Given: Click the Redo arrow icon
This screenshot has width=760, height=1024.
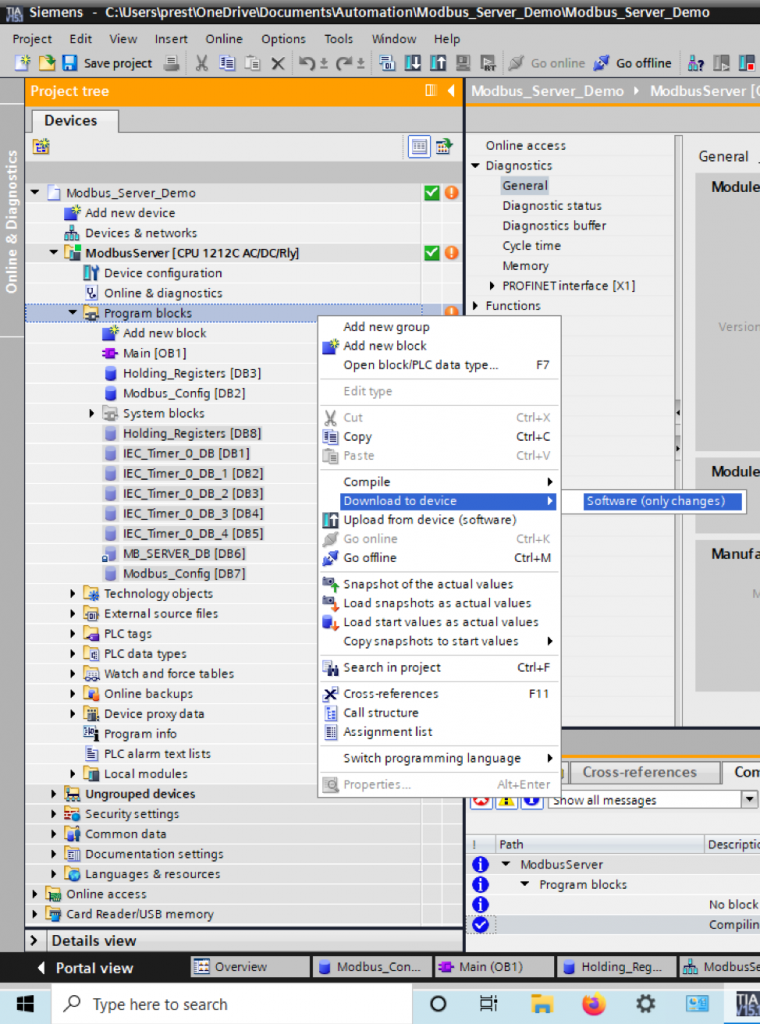Looking at the screenshot, I should [344, 63].
